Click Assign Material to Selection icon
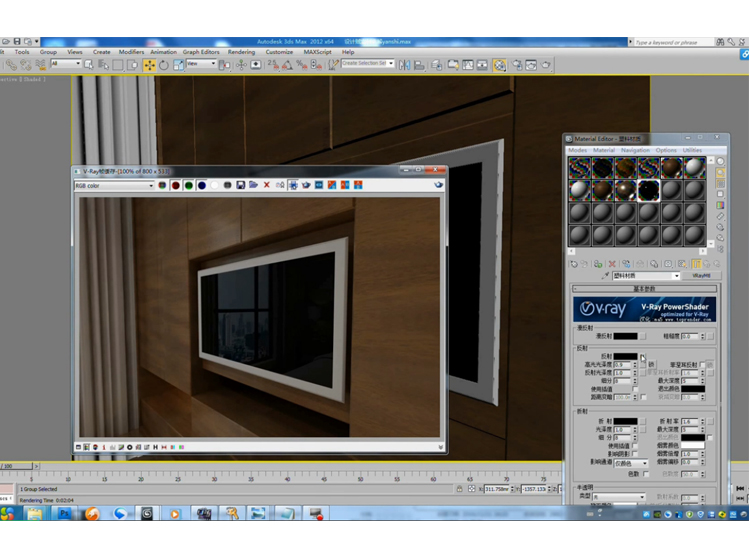This screenshot has height=560, width=750. 598,264
